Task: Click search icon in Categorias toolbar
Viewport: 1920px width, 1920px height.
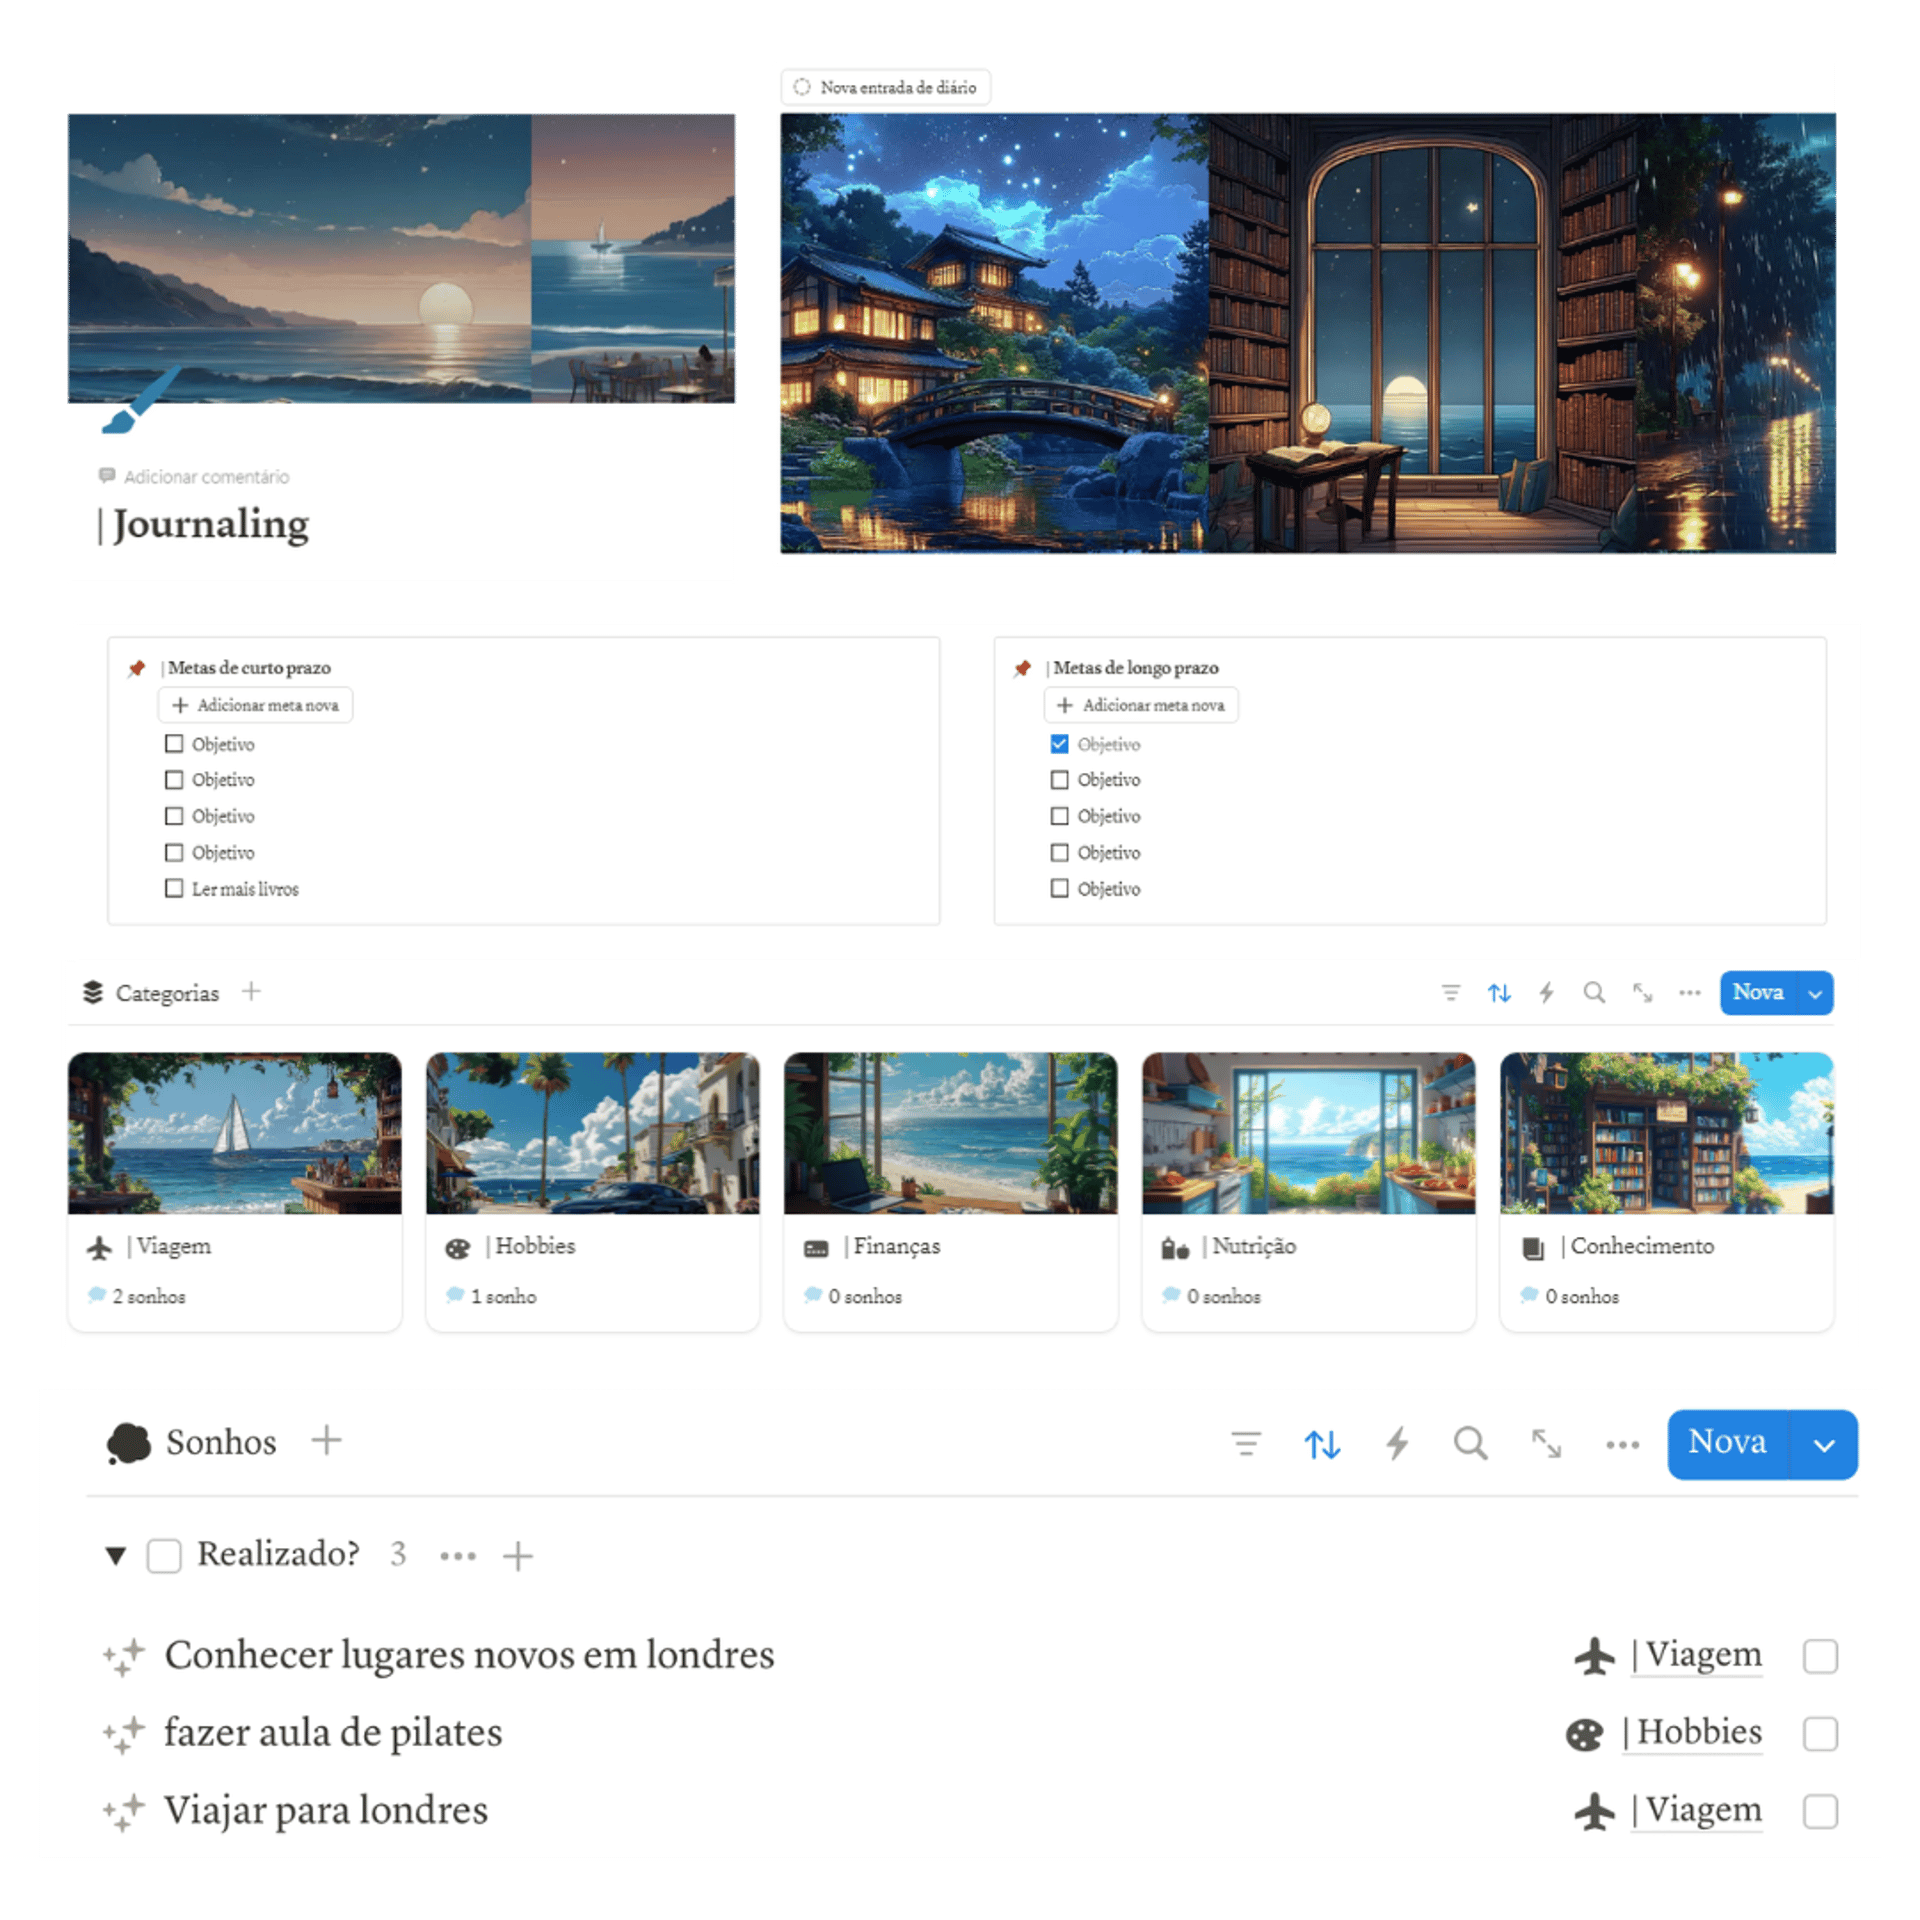Action: 1594,993
